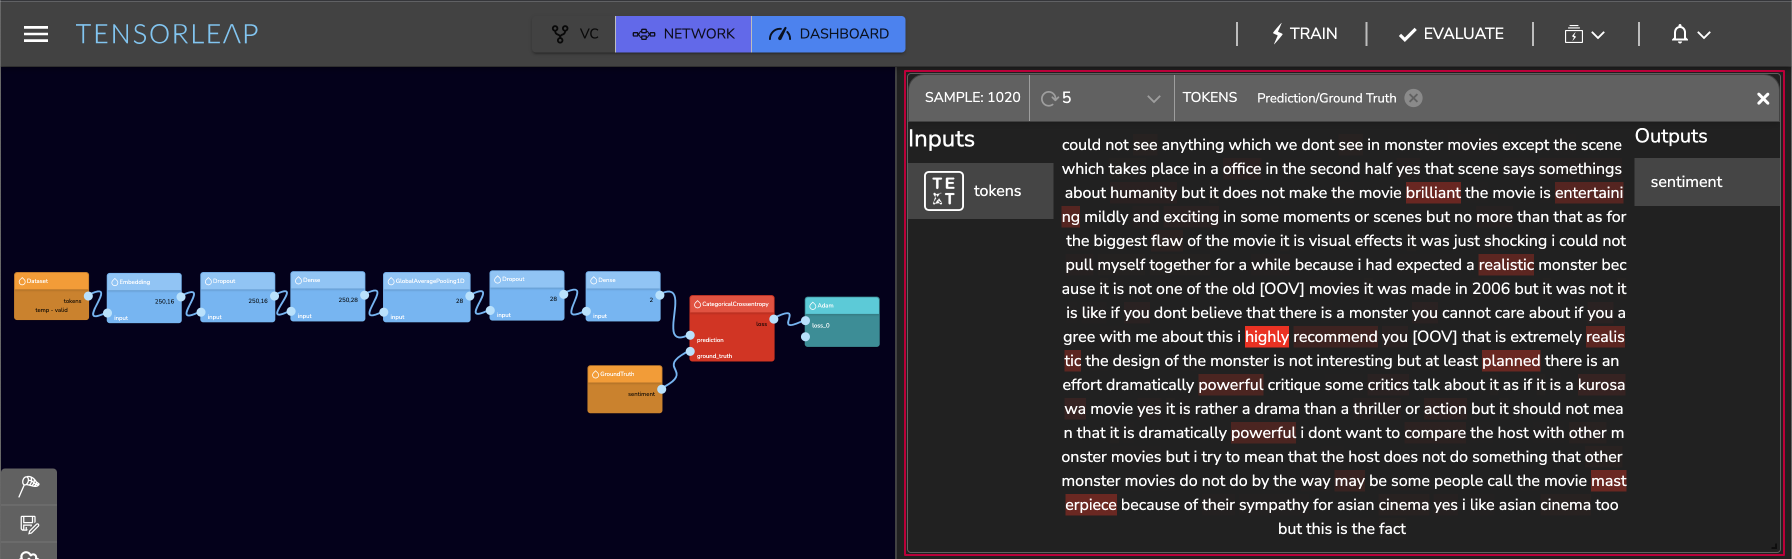Click the save-with-pencil icon in sidebar
1792x559 pixels.
coord(29,524)
